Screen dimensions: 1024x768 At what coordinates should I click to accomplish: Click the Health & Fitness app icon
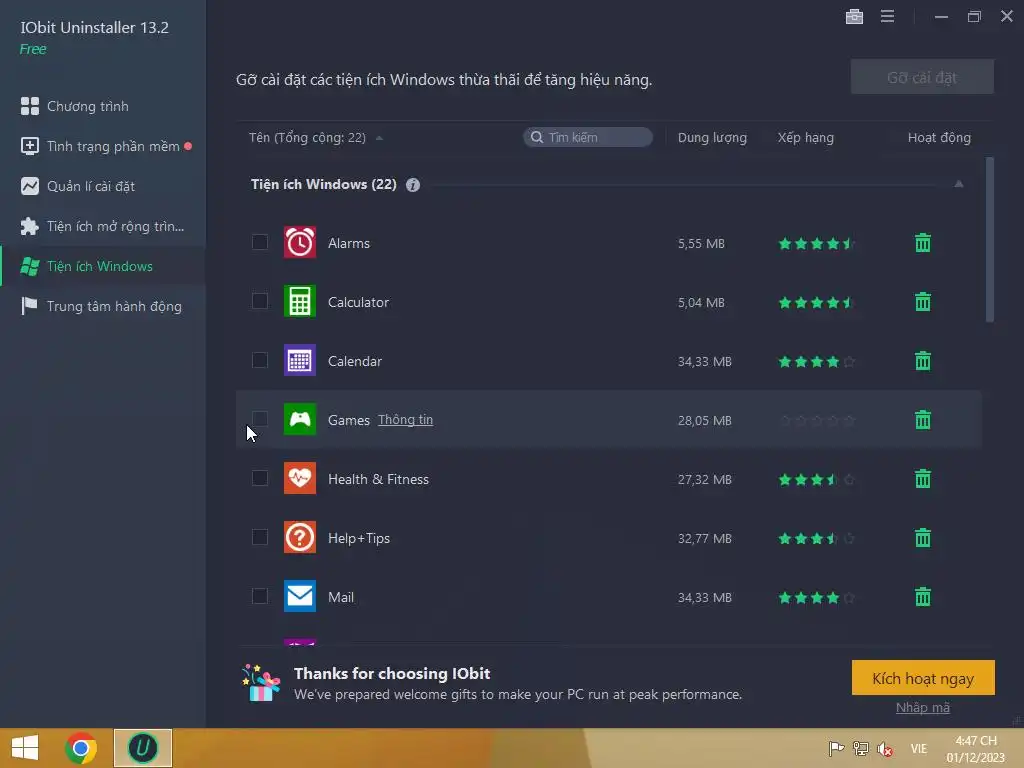tap(300, 478)
